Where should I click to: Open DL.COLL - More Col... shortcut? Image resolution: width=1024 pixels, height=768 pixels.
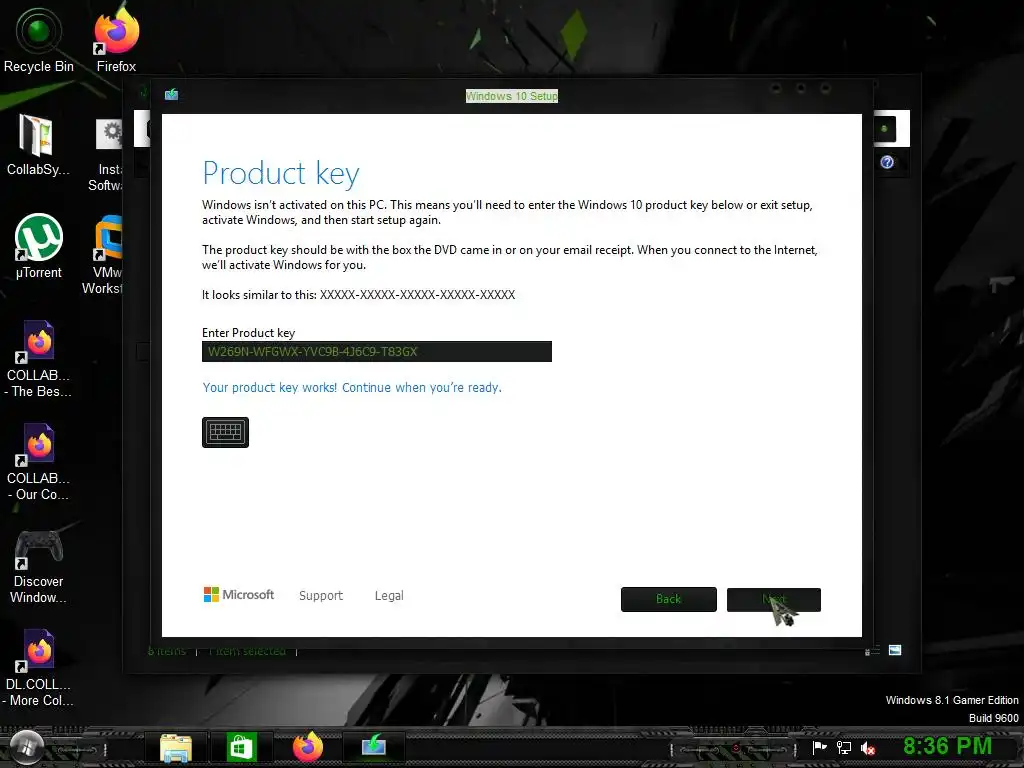[x=39, y=667]
